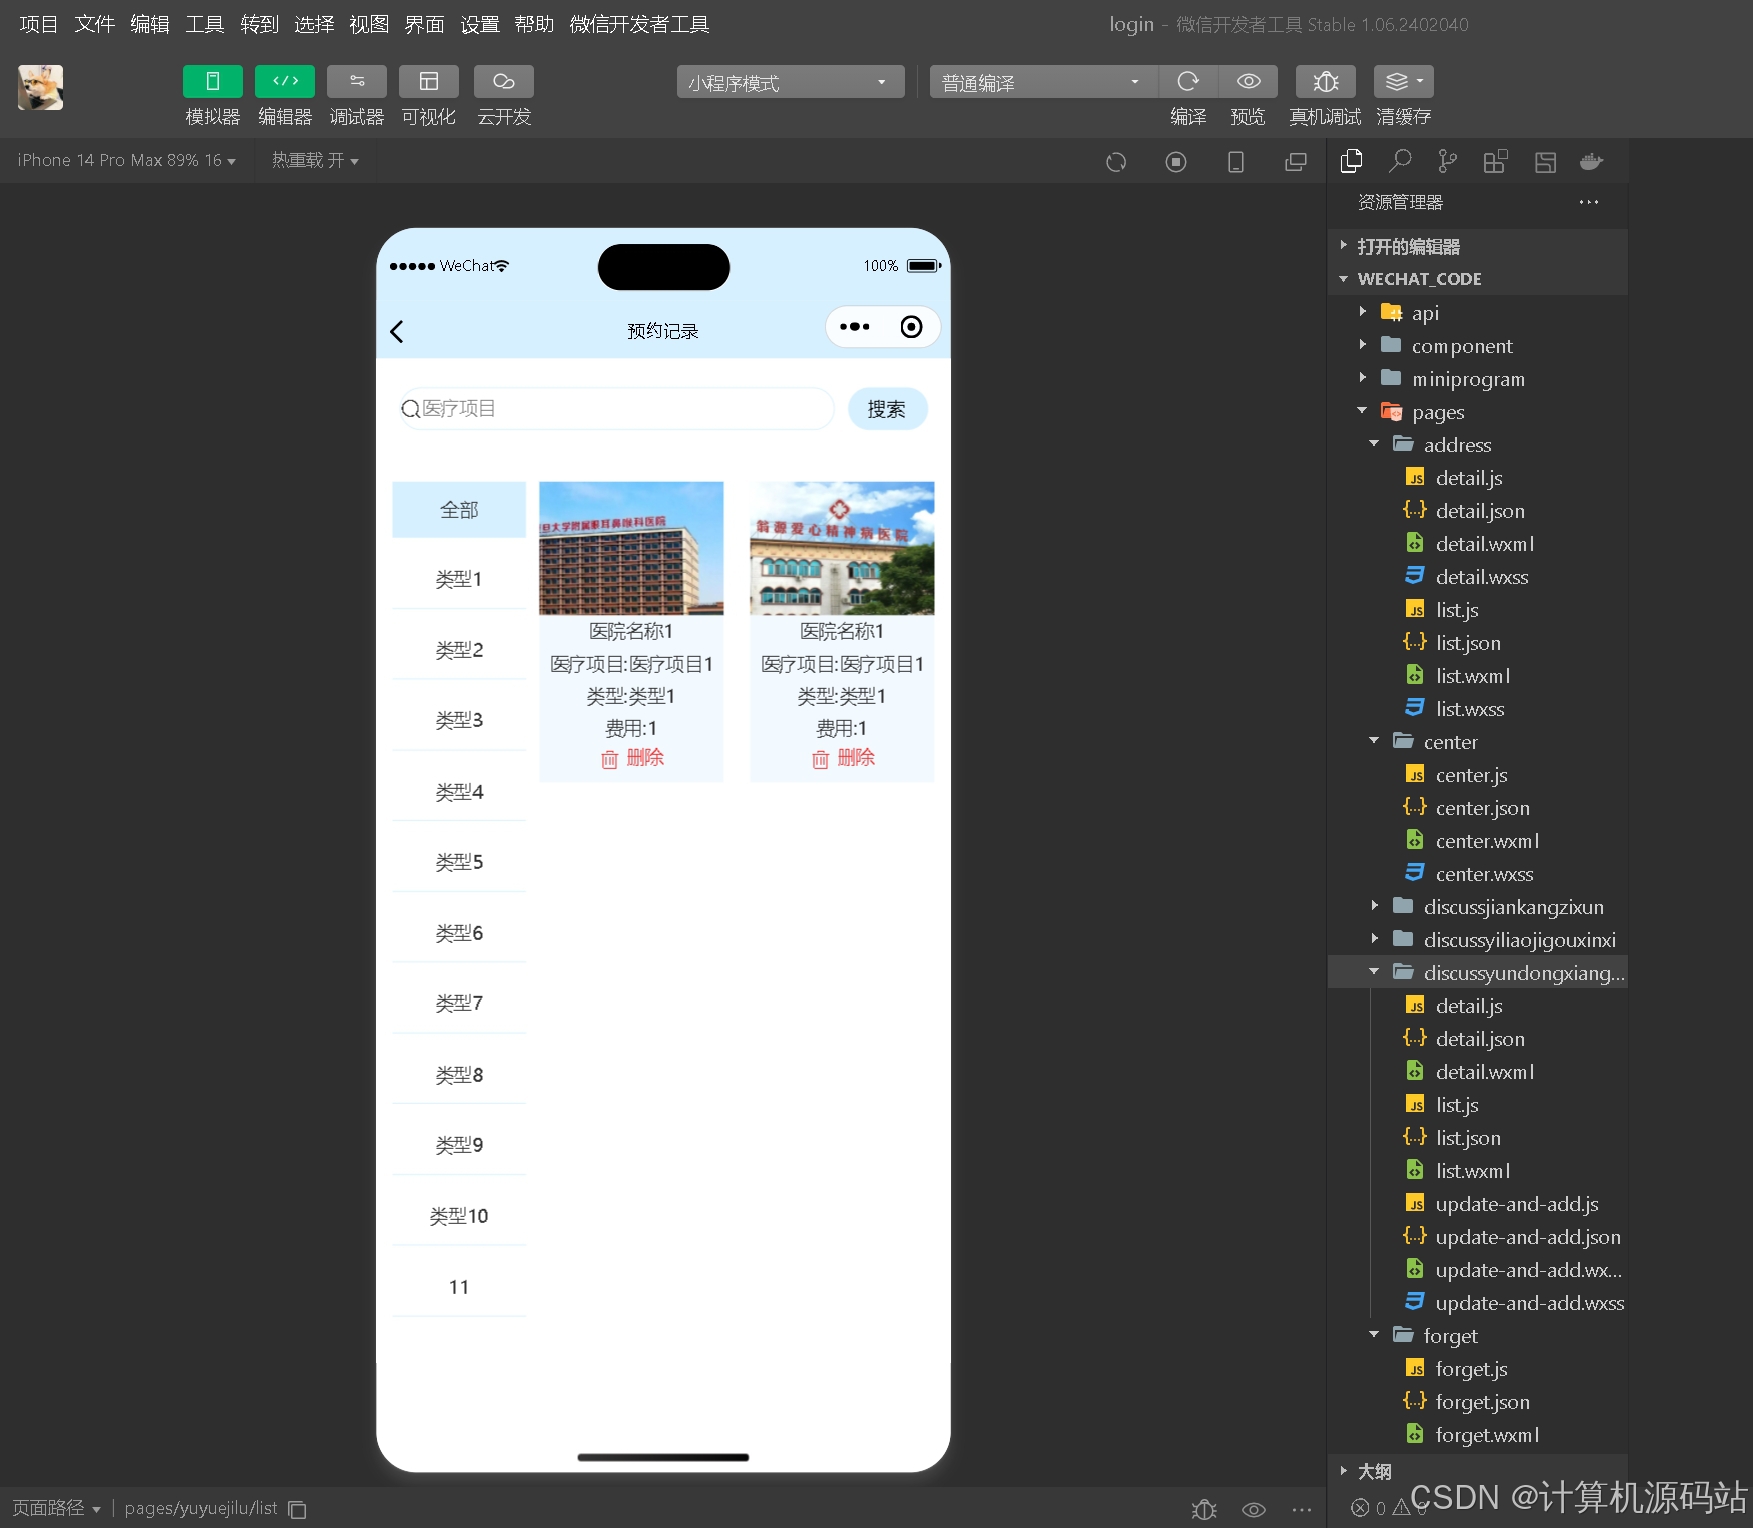
Task: Toggle the code editor panel button
Action: point(285,82)
